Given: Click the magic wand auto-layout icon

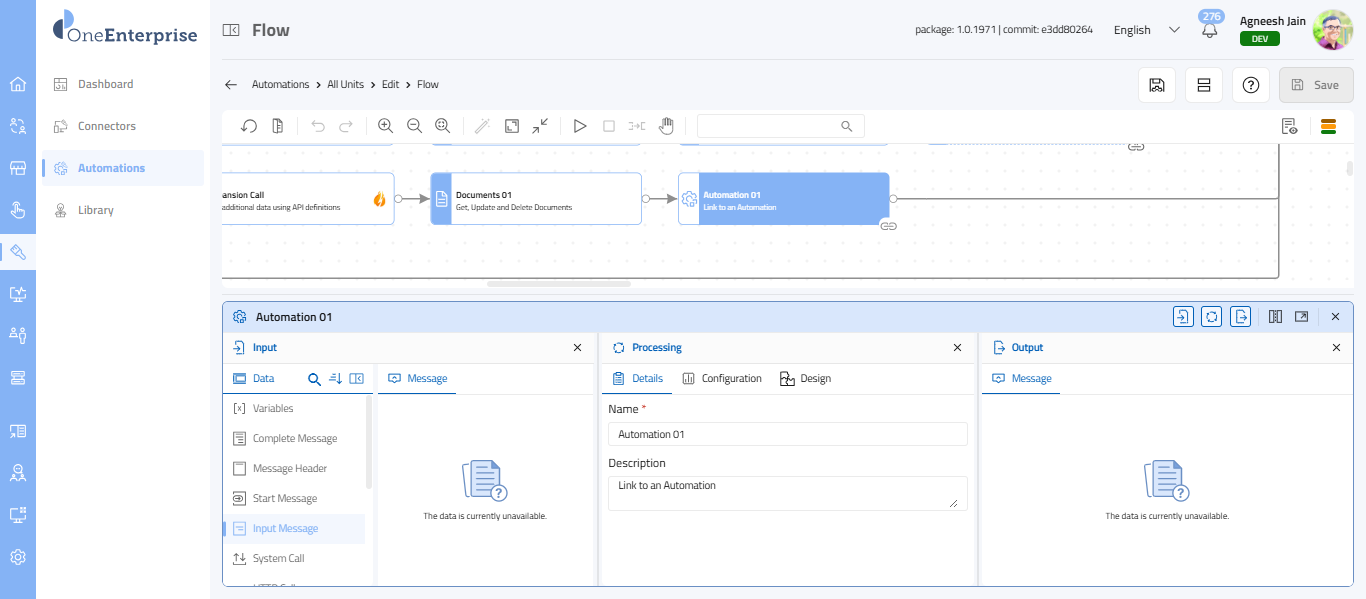Looking at the screenshot, I should tap(482, 126).
